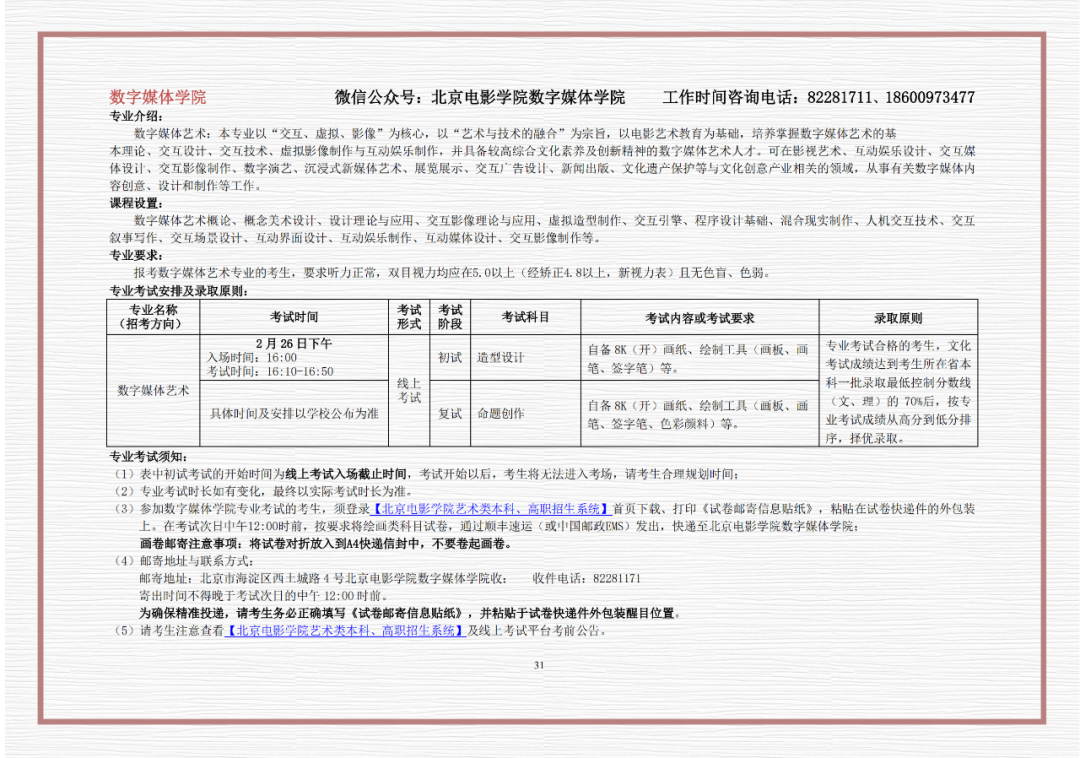Click the 复试 stage cell
This screenshot has width=1080, height=758.
pos(450,414)
